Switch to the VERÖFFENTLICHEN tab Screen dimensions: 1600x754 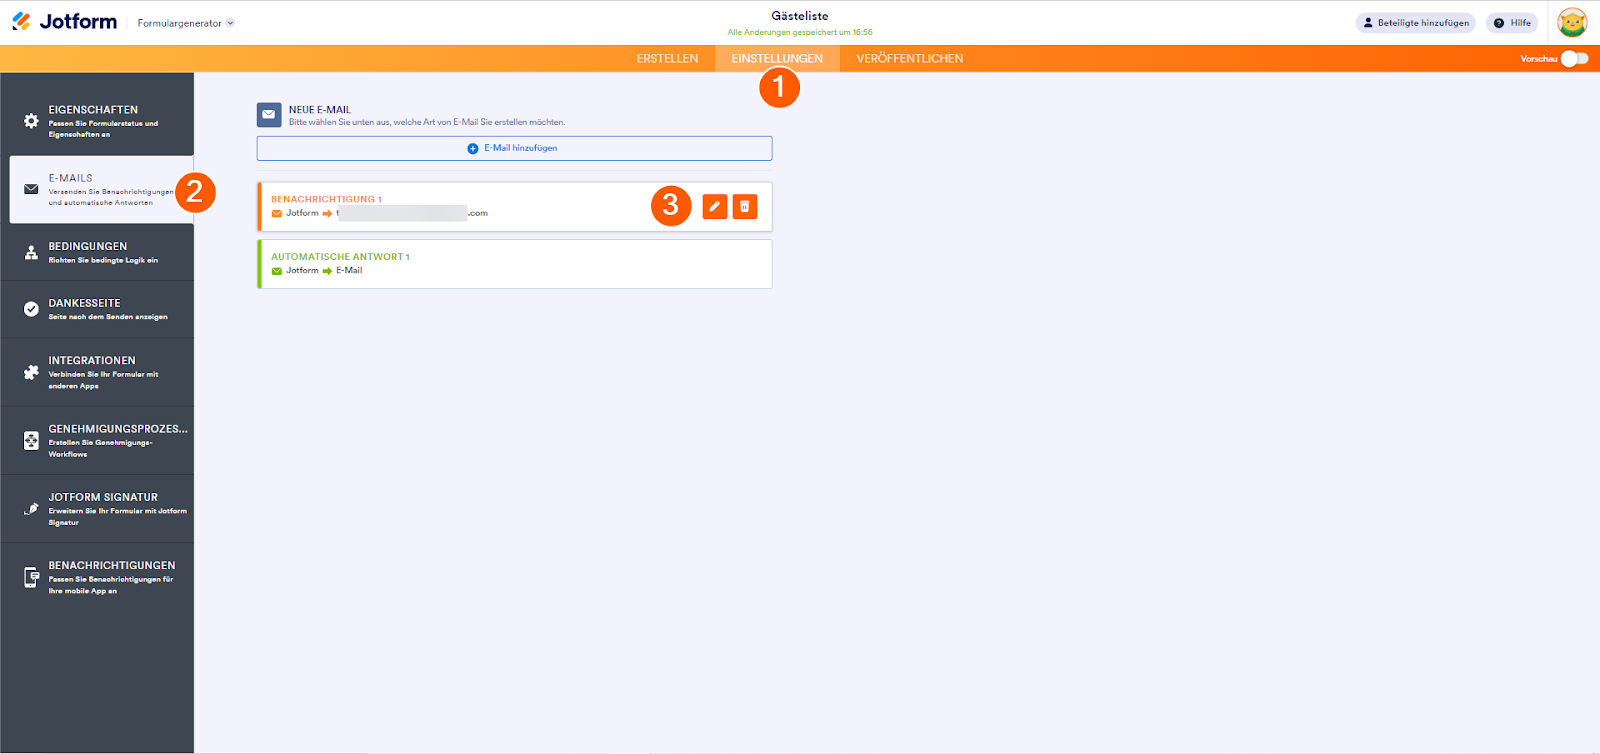click(910, 59)
